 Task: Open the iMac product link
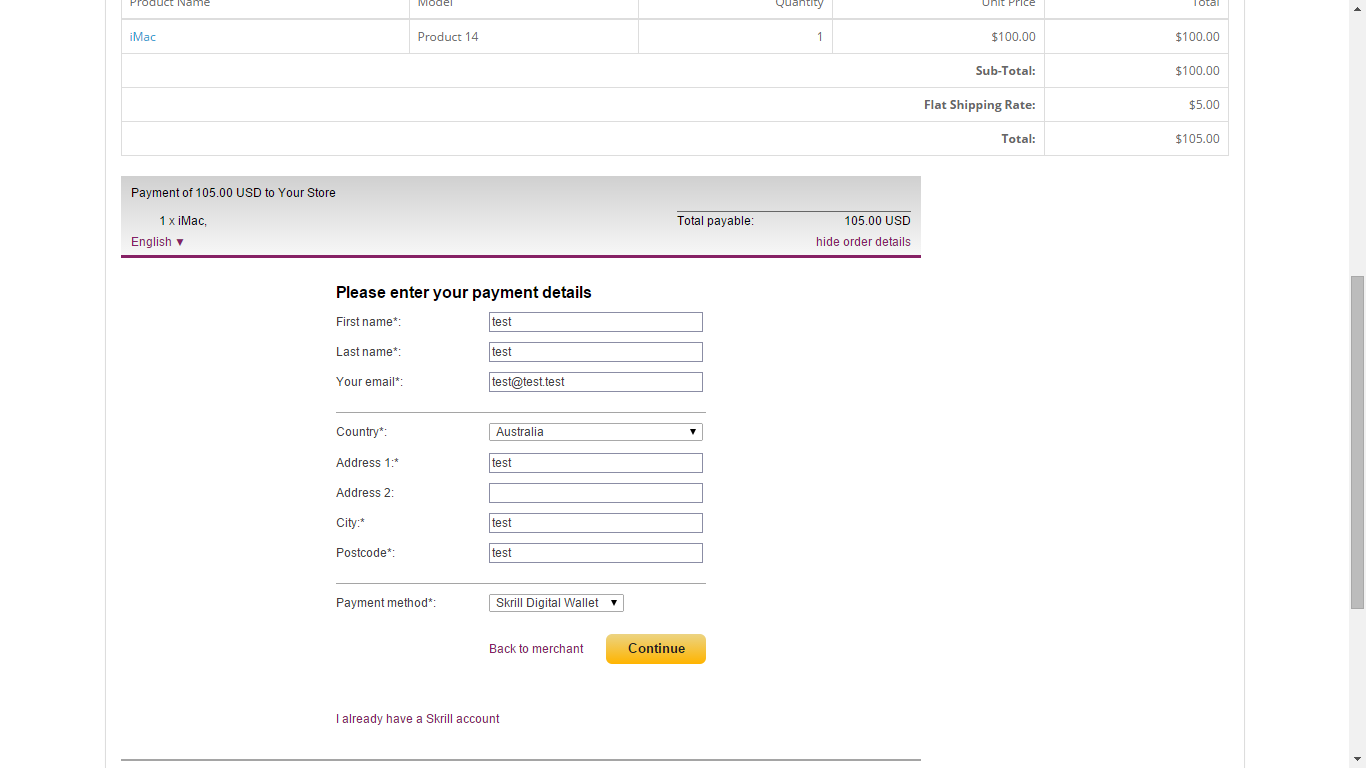pyautogui.click(x=143, y=37)
